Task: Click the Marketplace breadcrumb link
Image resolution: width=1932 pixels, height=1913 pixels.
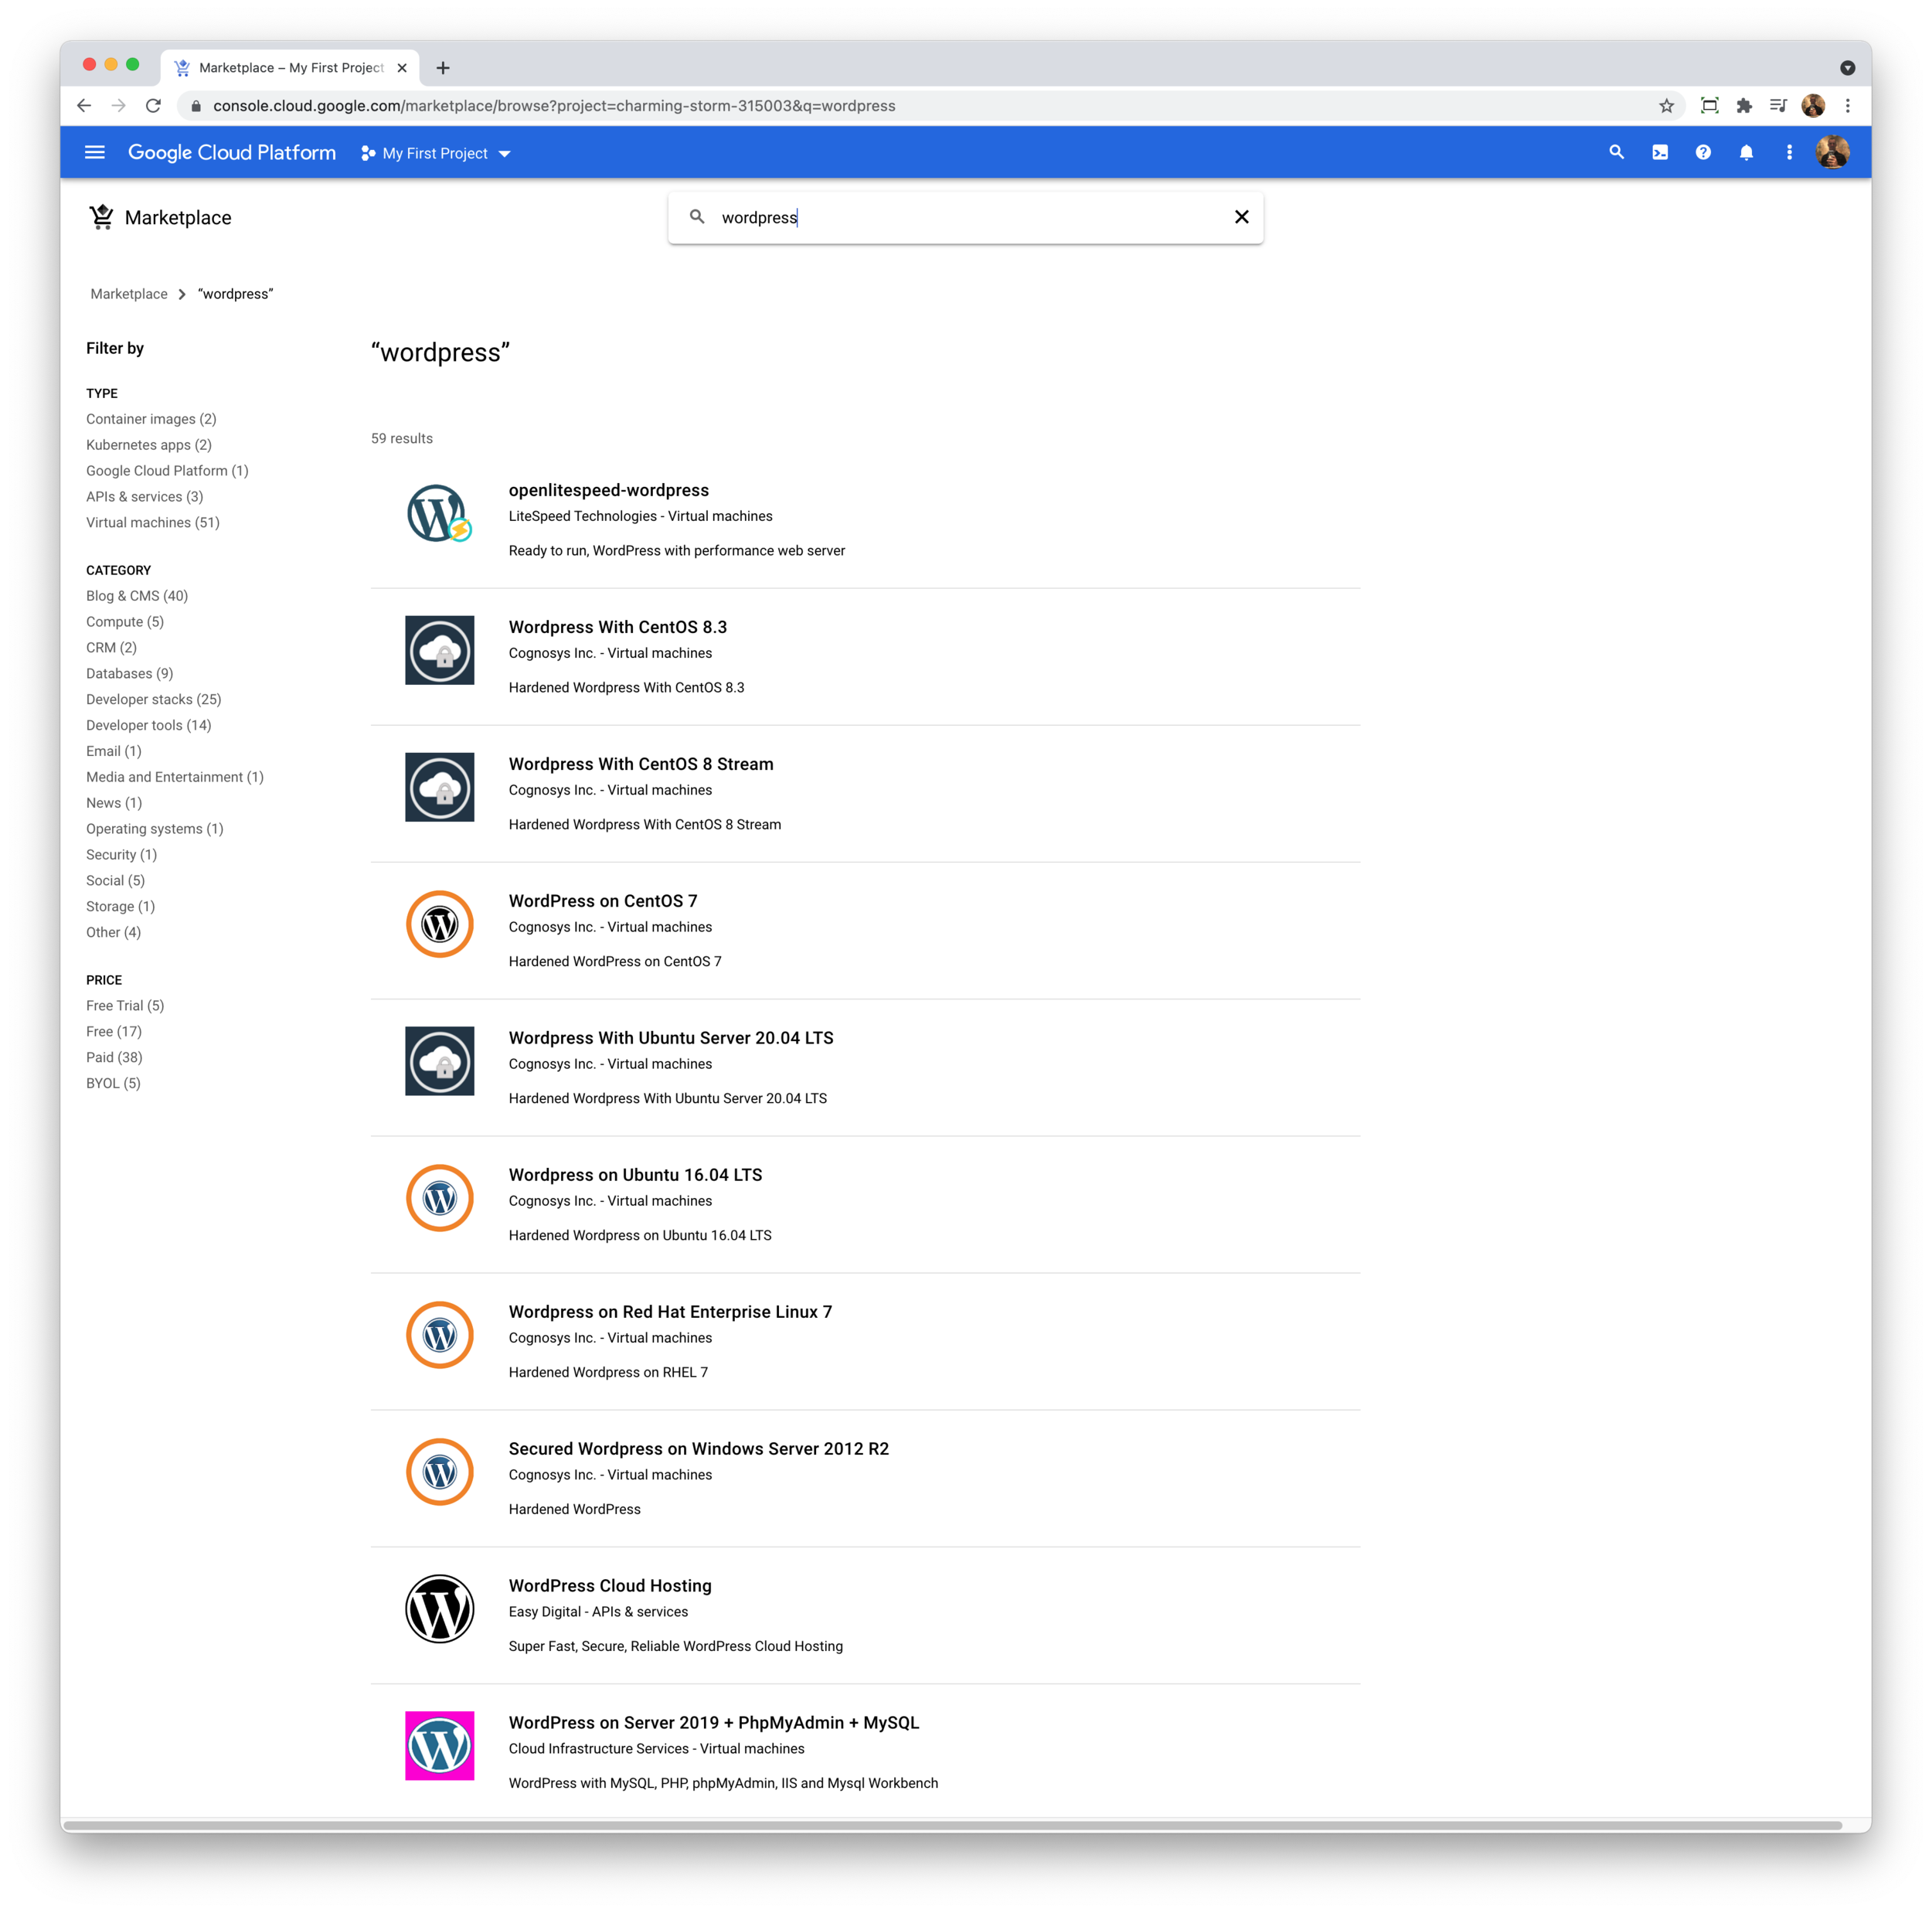Action: point(129,294)
